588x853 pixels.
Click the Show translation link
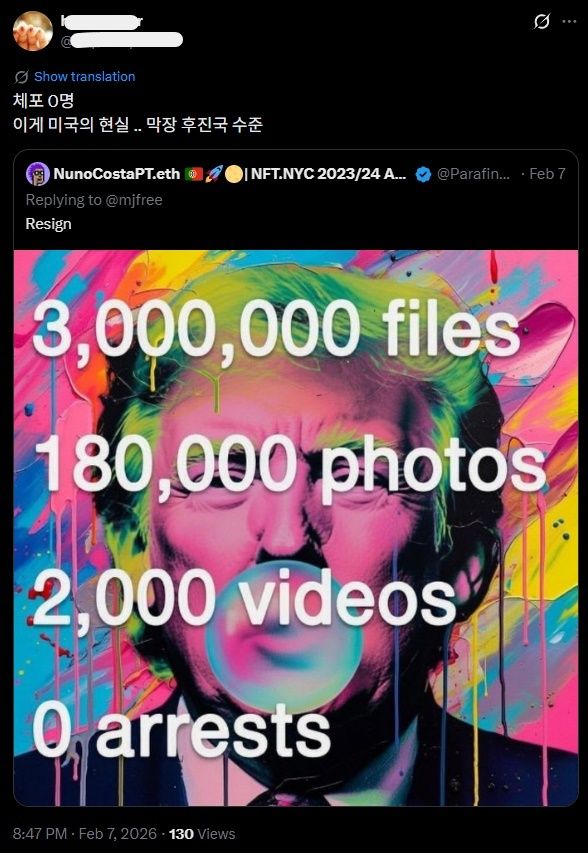(84, 77)
